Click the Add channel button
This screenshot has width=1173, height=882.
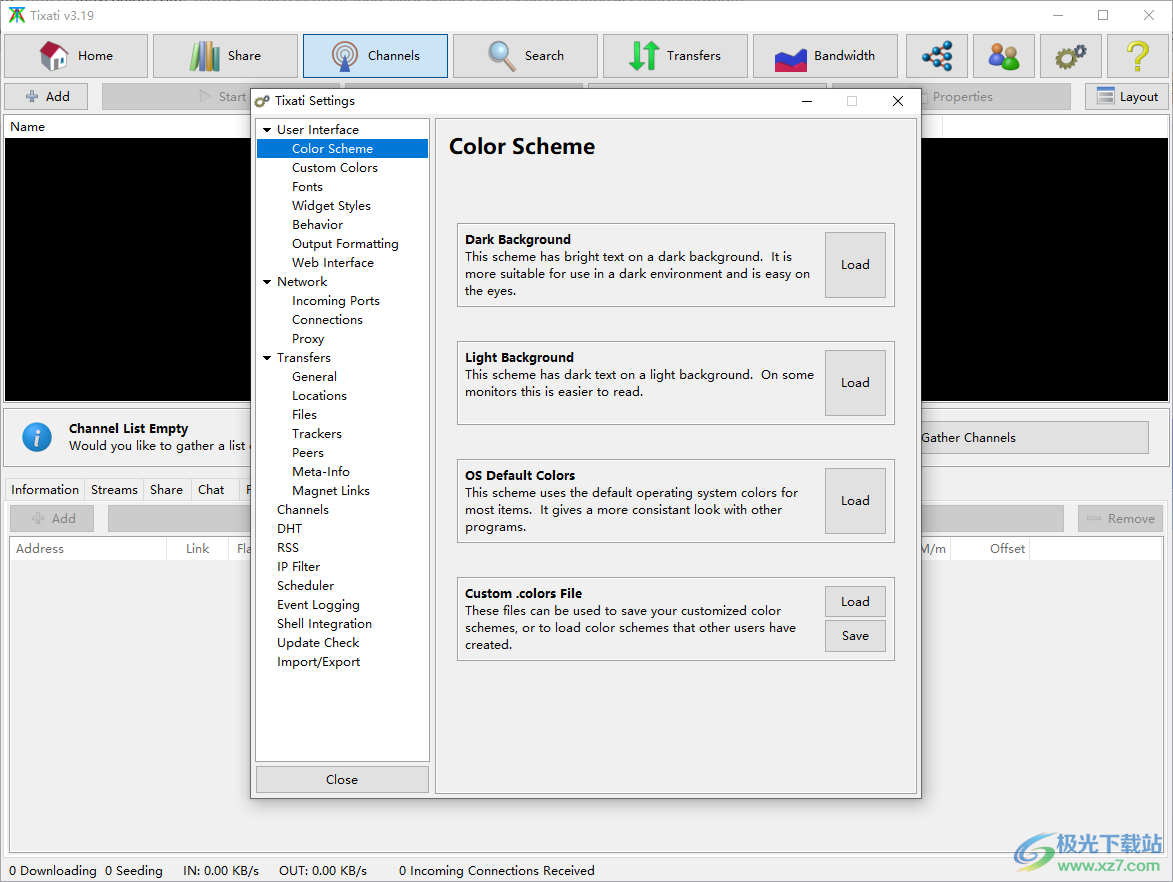point(46,97)
